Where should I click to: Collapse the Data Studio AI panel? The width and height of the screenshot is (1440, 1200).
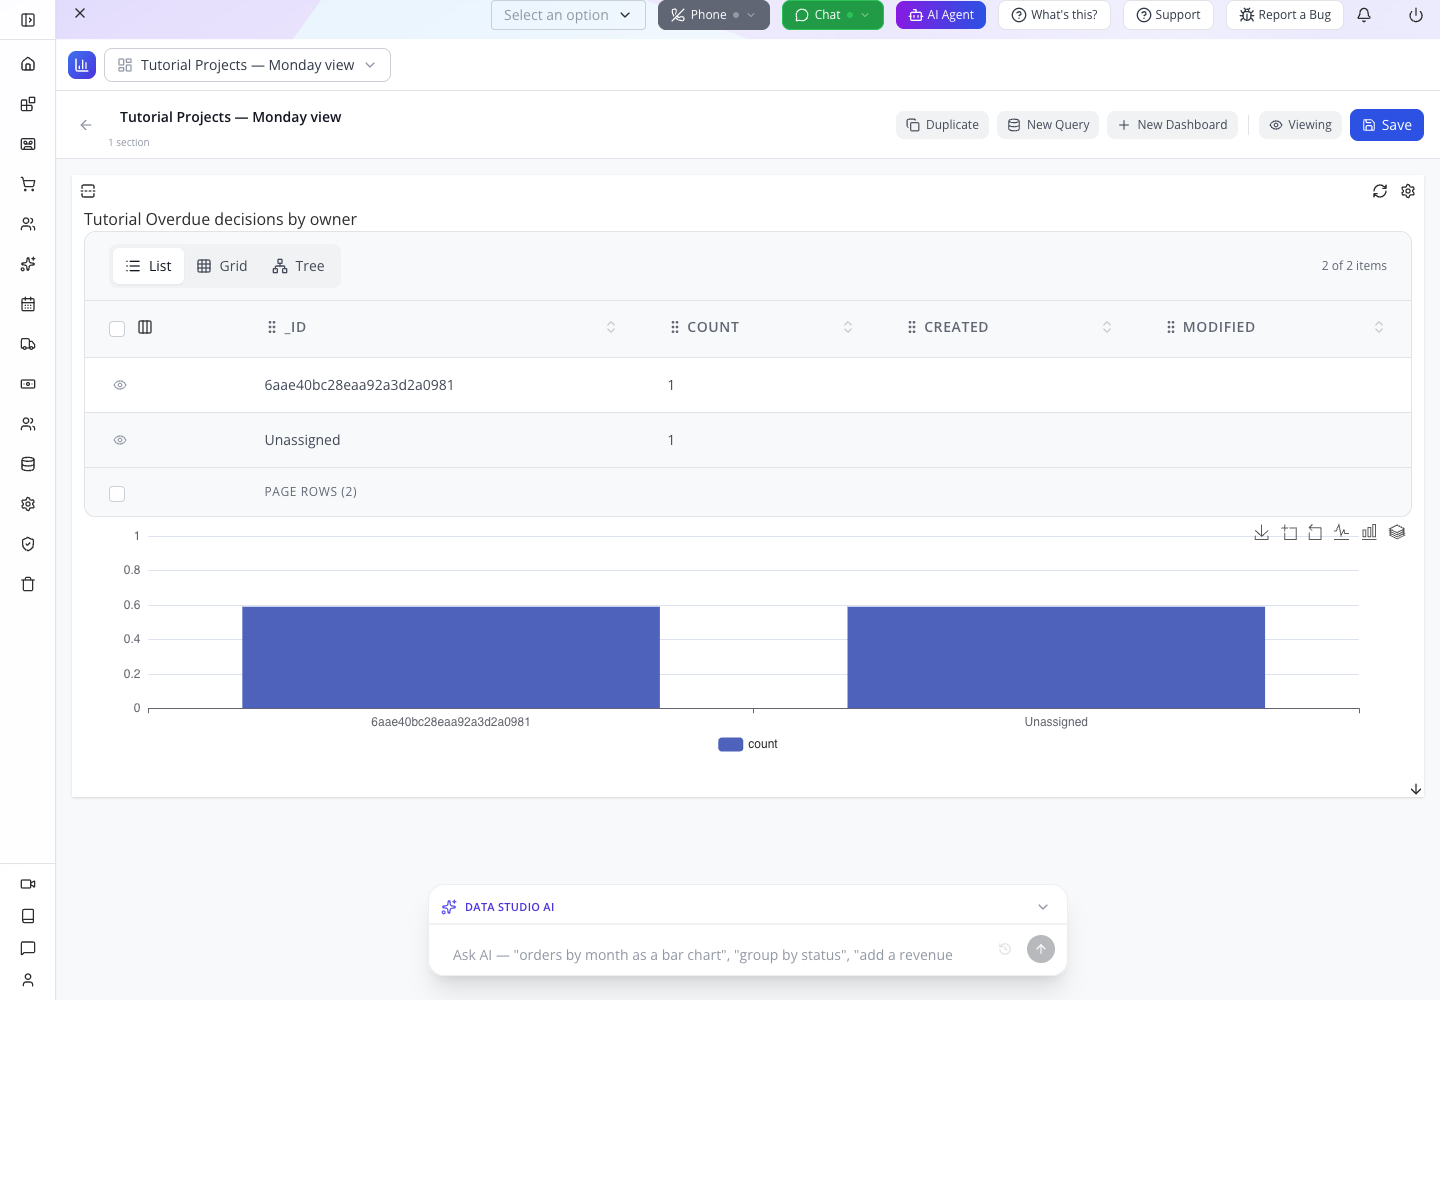(x=1043, y=907)
